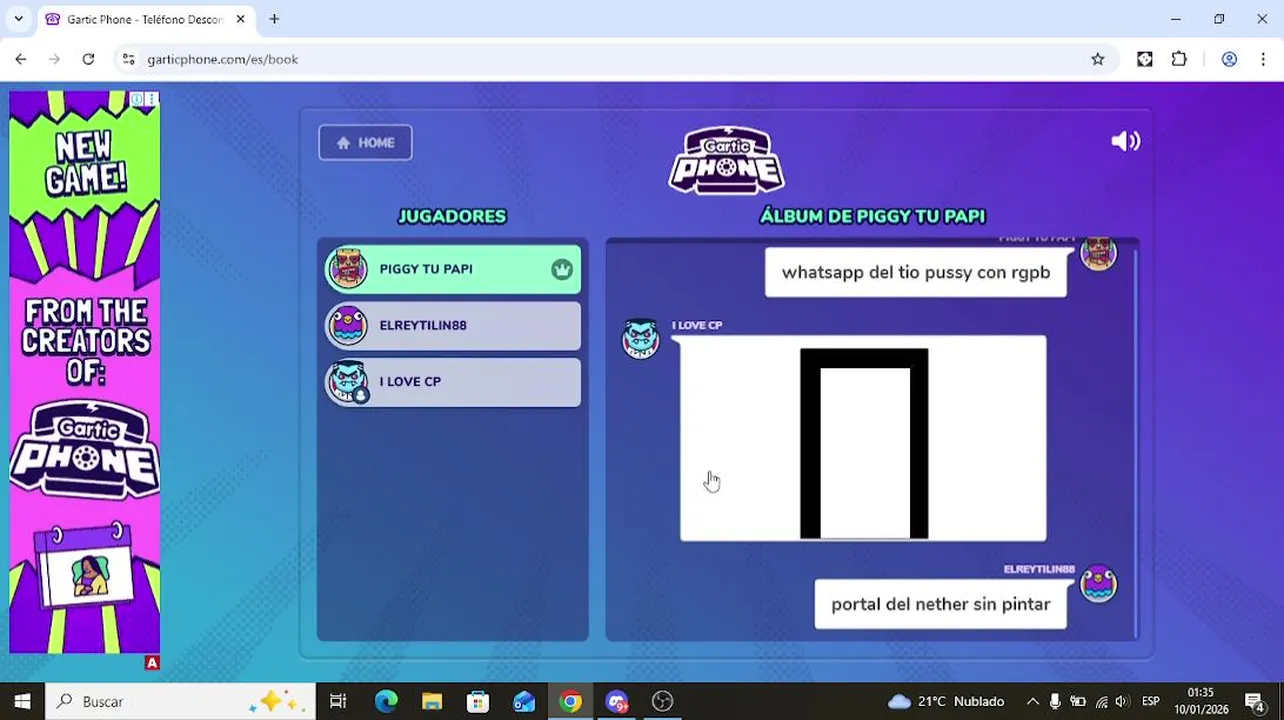1284x720 pixels.
Task: Select the Gartic Phone browser tab
Action: 145,19
